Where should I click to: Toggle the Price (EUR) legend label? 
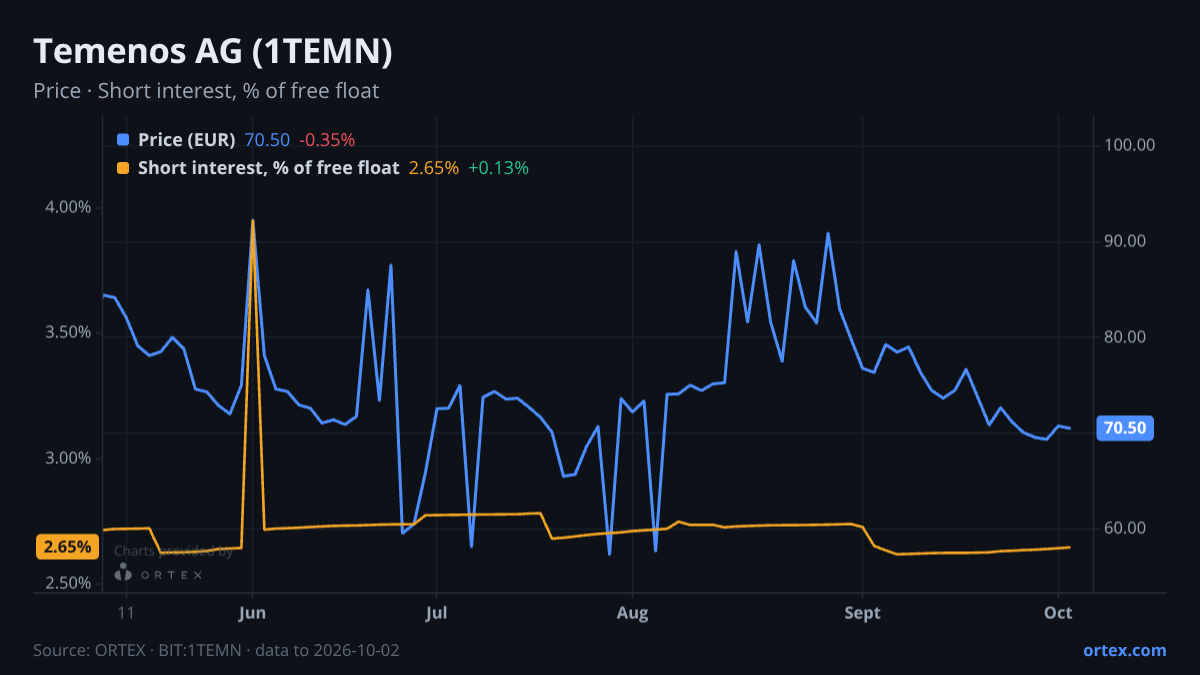[187, 140]
